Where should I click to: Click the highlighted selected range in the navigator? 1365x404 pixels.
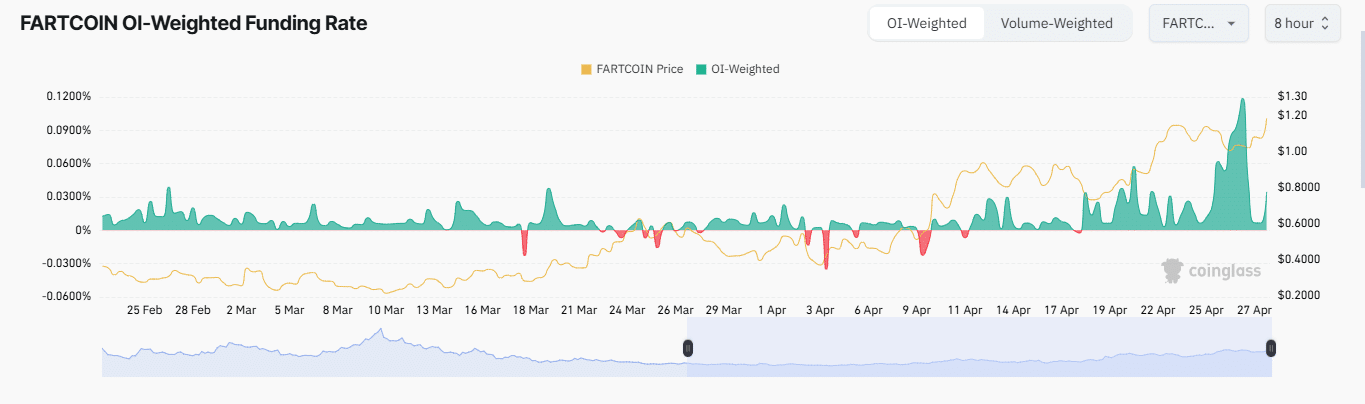[x=978, y=350]
